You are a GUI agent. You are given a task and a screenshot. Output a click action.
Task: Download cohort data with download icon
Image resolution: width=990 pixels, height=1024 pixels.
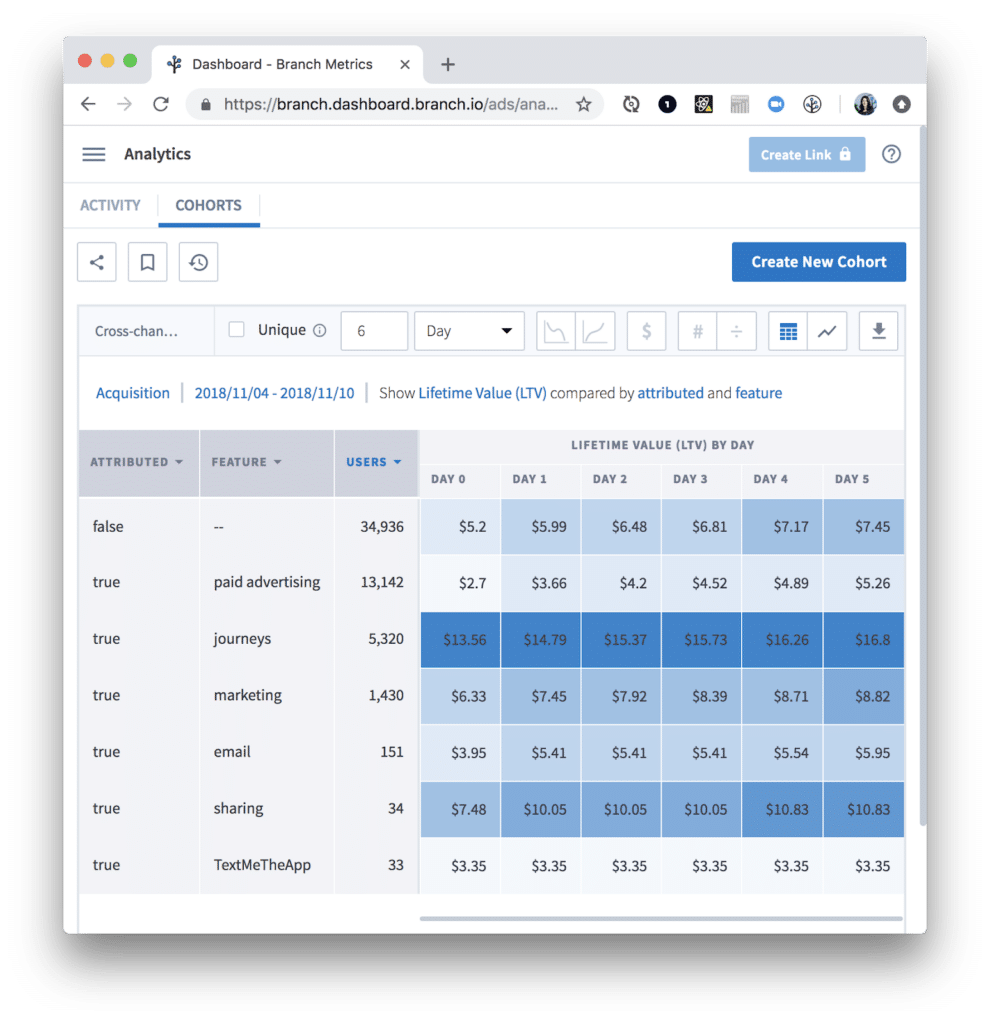pyautogui.click(x=879, y=331)
